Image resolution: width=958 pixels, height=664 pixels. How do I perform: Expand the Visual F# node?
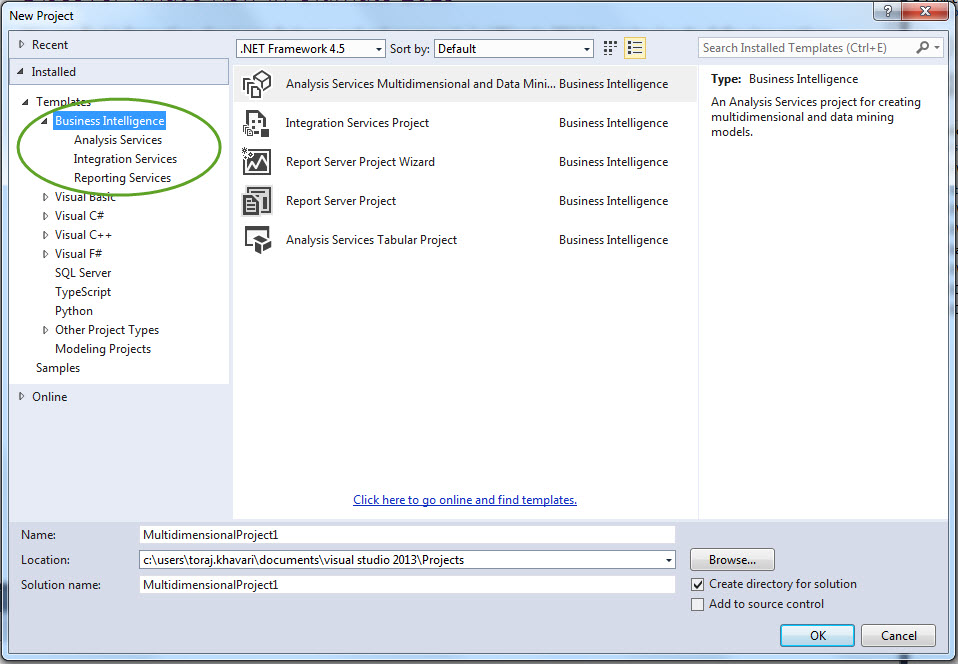(45, 254)
